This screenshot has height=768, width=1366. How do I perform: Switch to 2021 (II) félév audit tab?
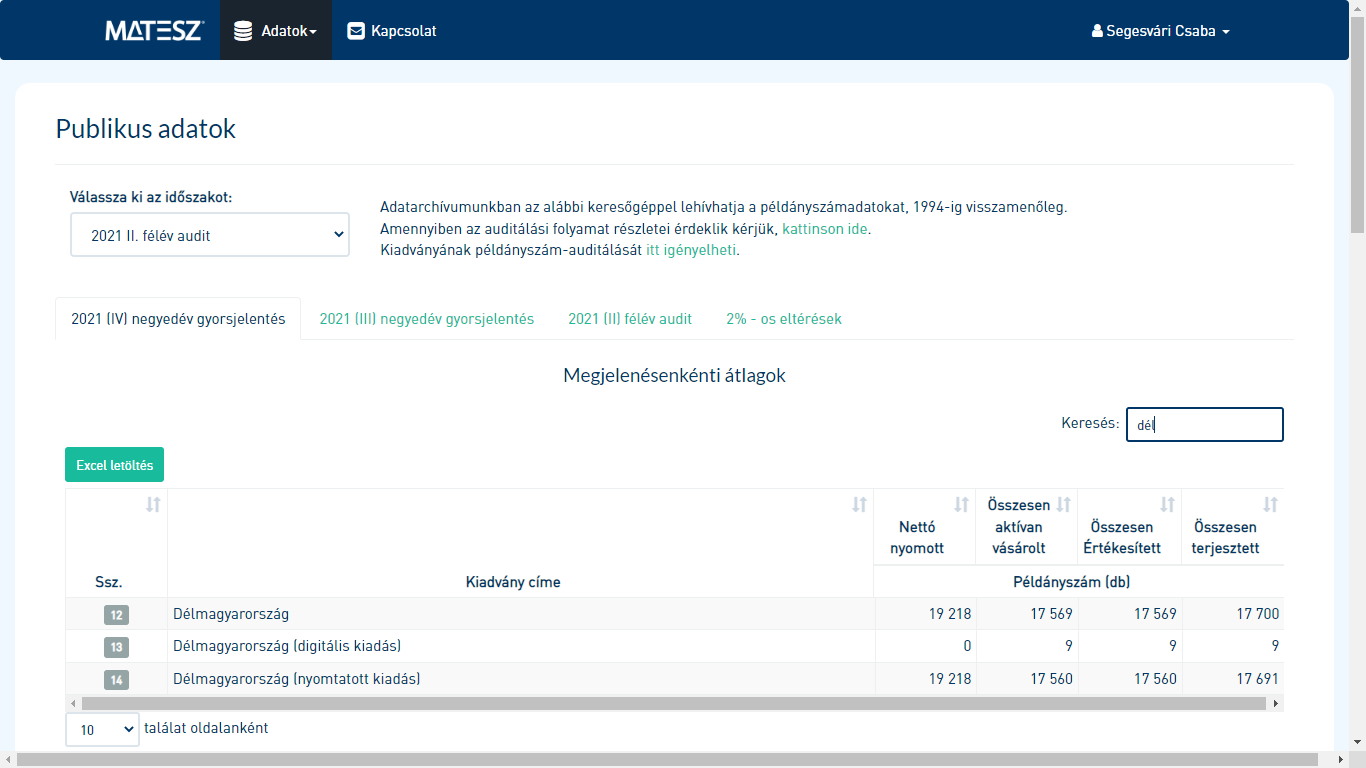tap(630, 319)
